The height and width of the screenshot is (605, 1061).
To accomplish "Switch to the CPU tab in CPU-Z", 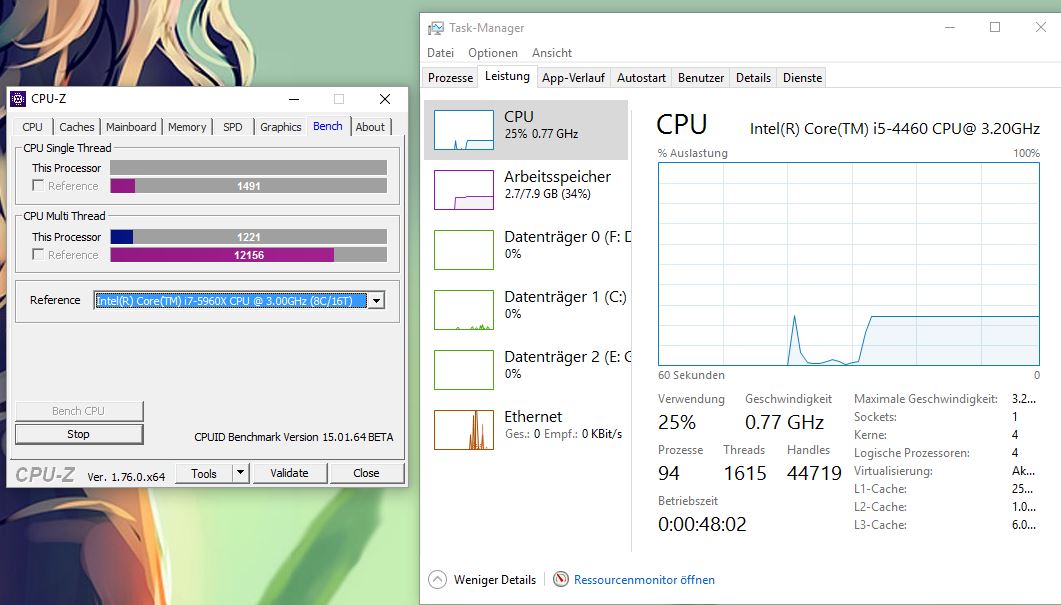I will (x=32, y=127).
